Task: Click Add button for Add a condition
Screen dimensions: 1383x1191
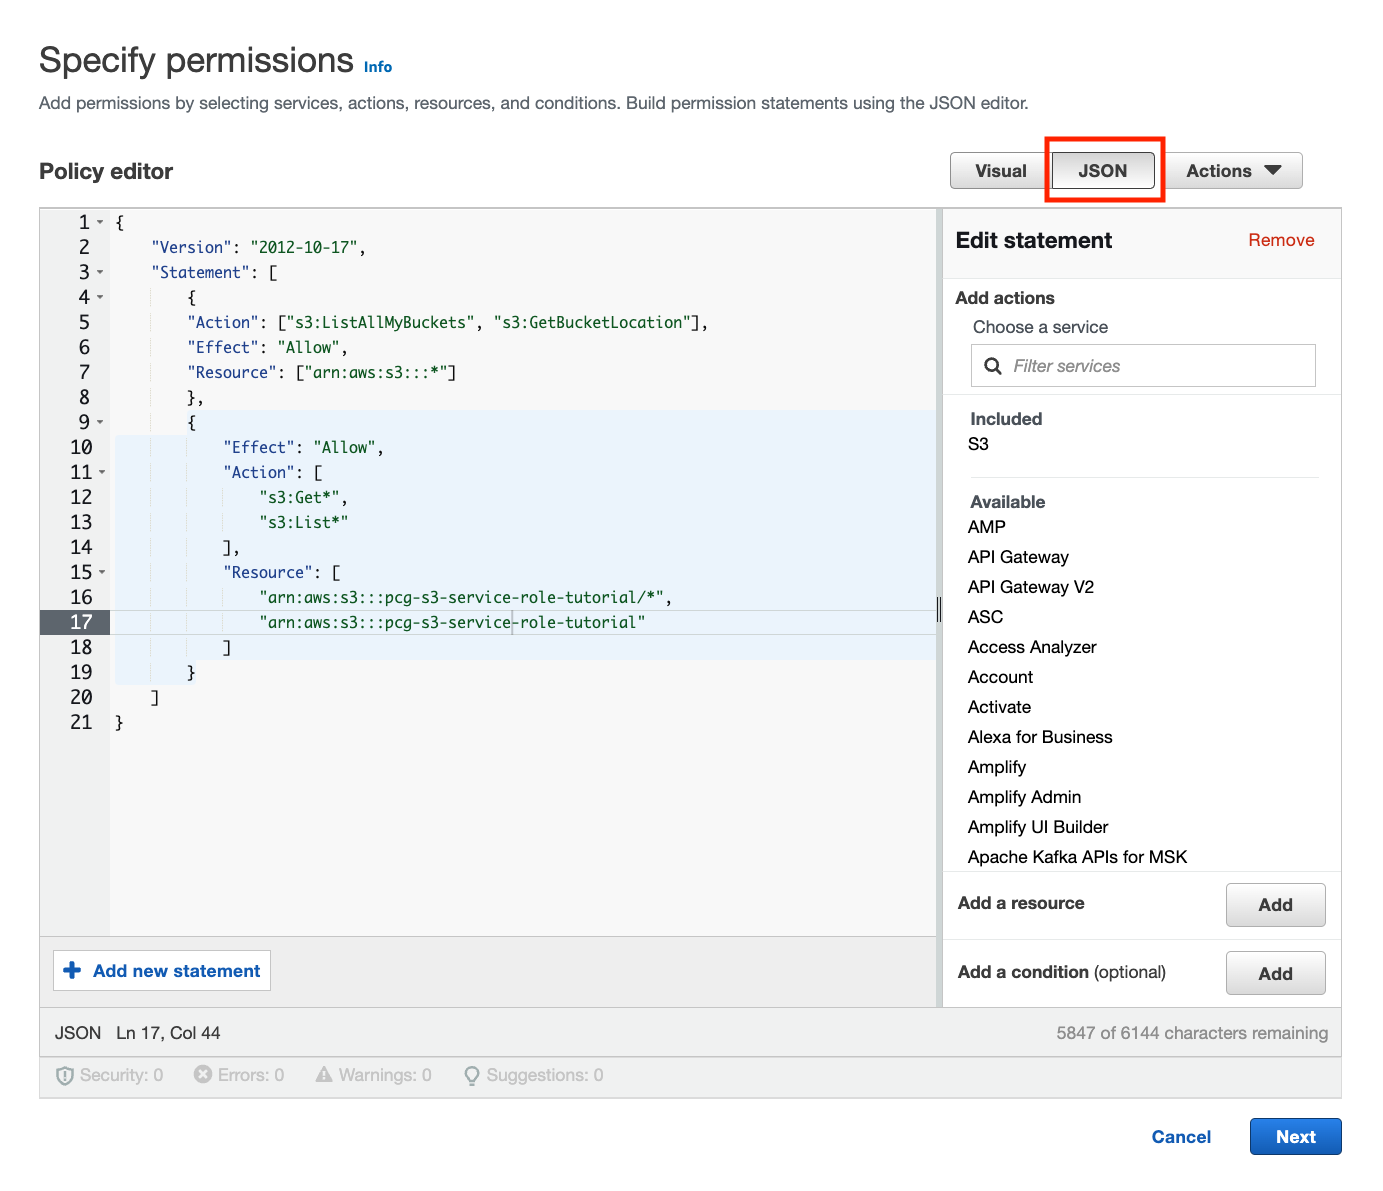Action: (1275, 973)
